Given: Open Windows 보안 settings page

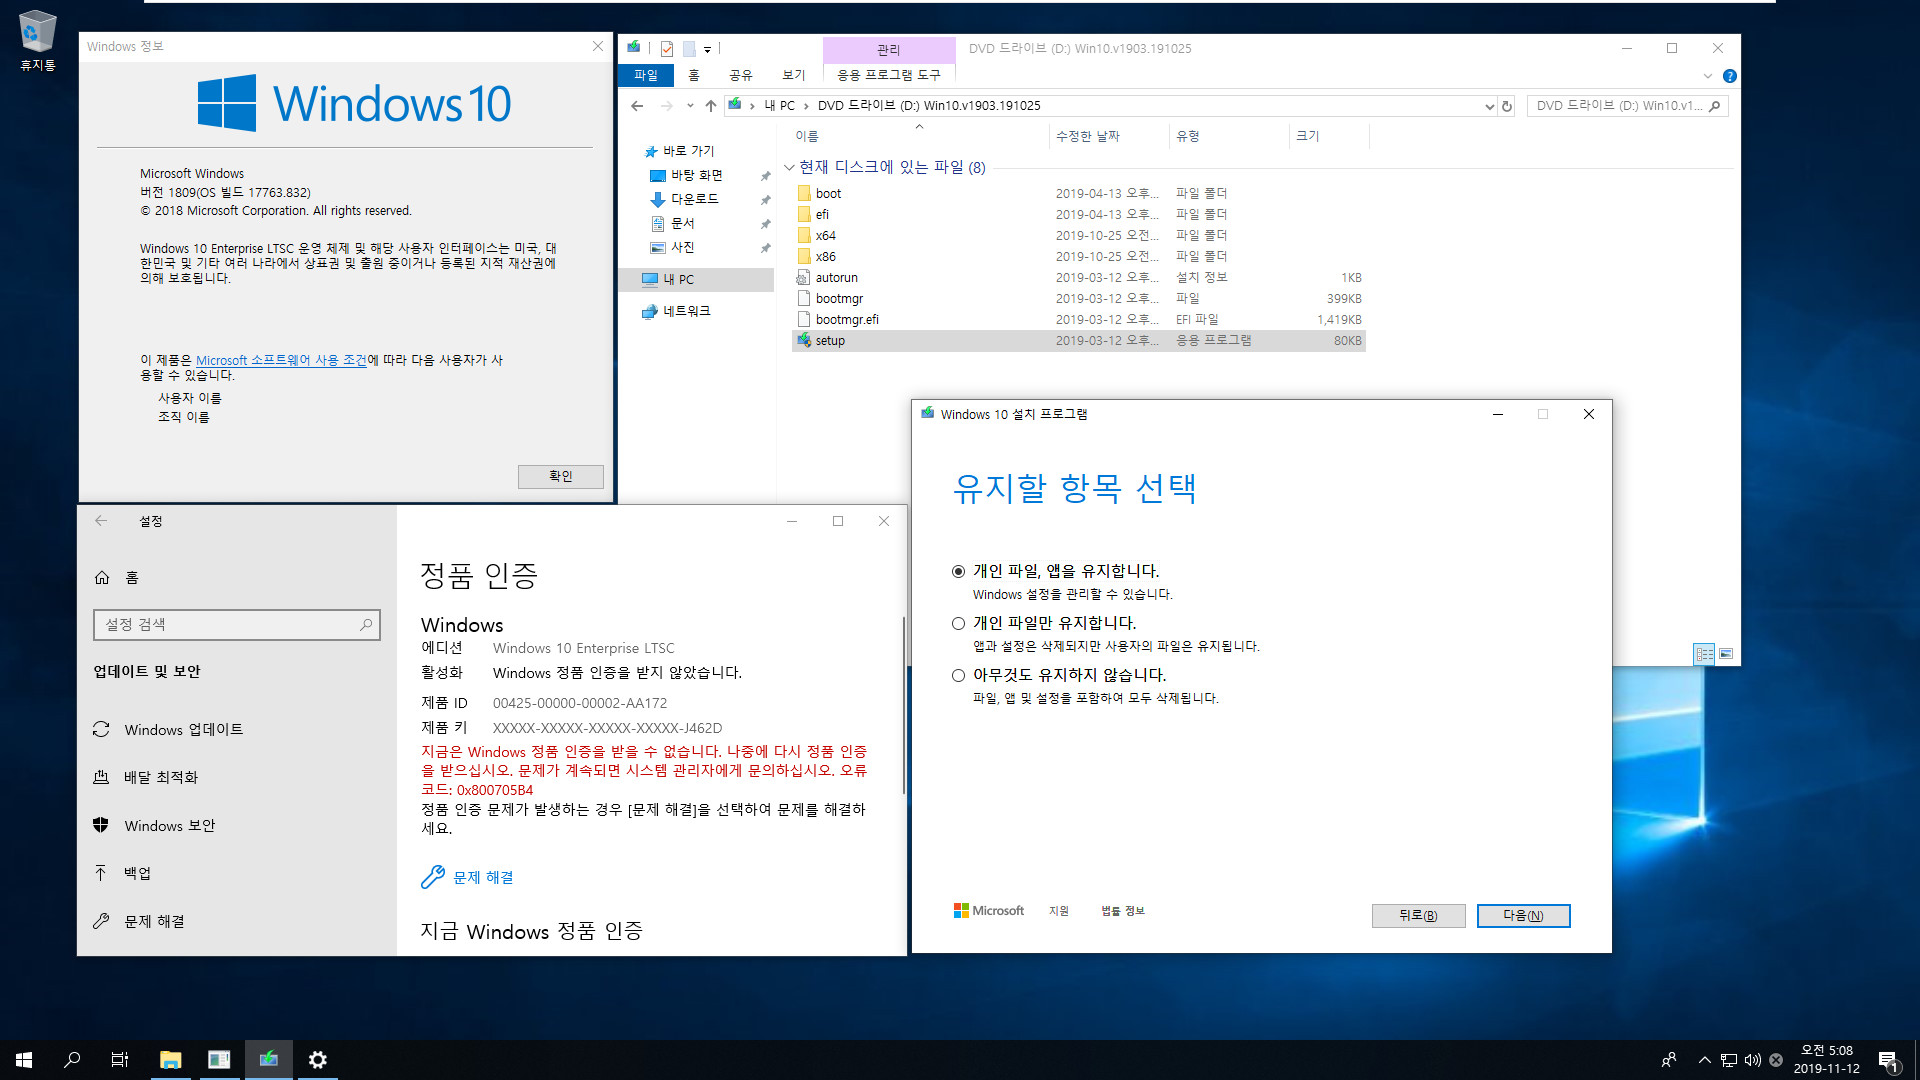Looking at the screenshot, I should pos(169,826).
